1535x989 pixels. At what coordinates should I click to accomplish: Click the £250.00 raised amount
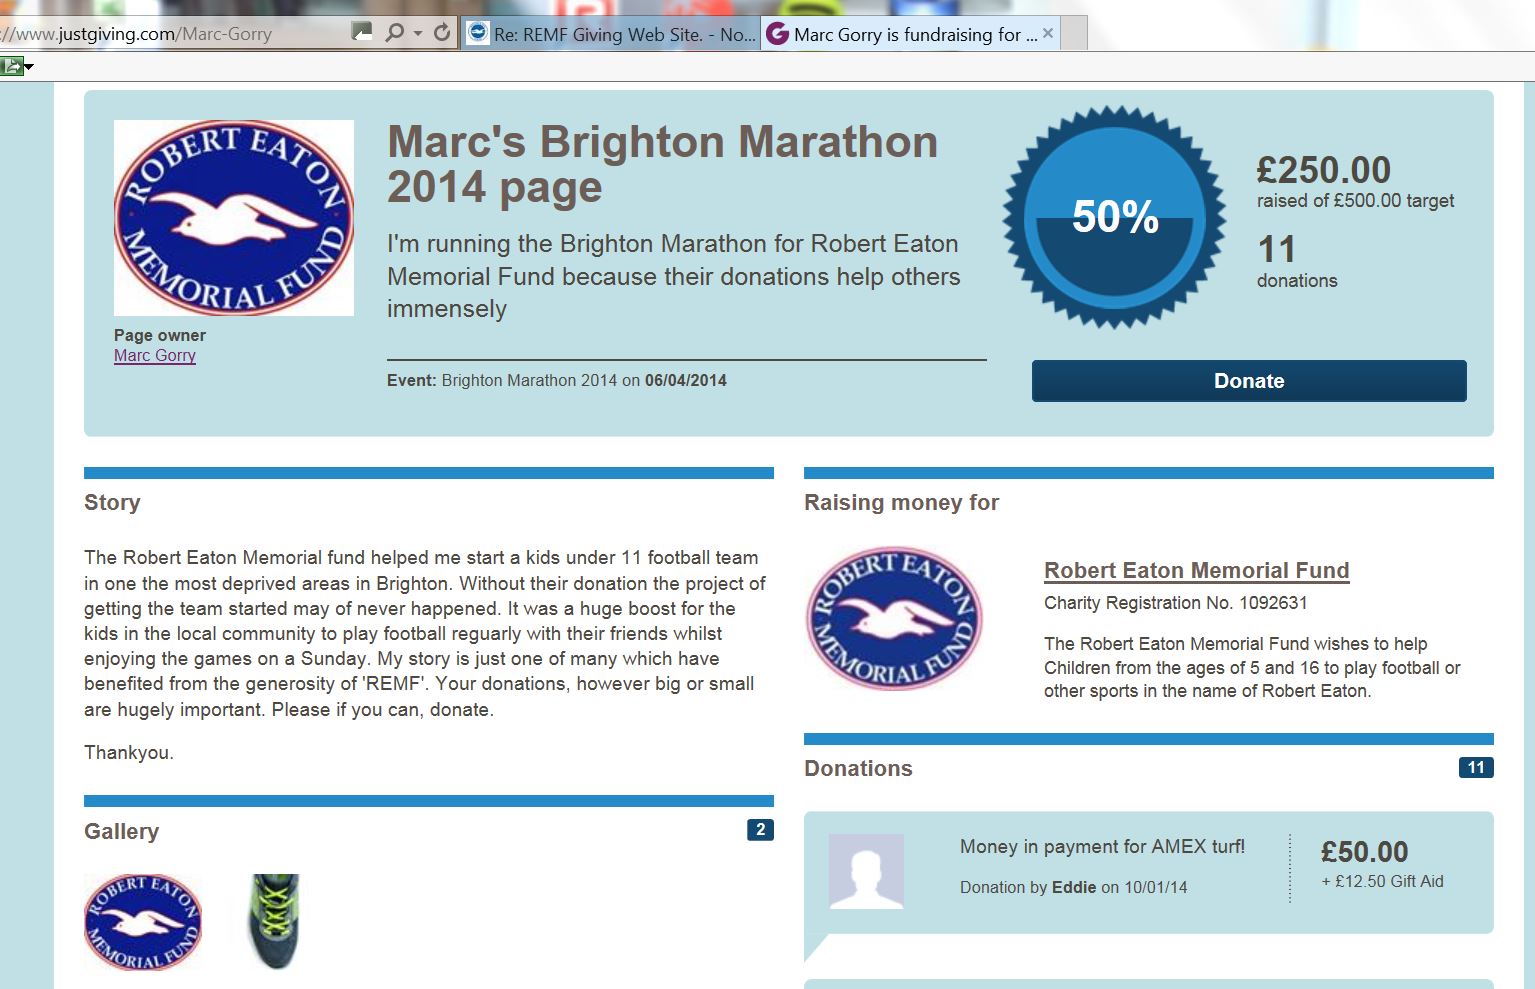1324,170
